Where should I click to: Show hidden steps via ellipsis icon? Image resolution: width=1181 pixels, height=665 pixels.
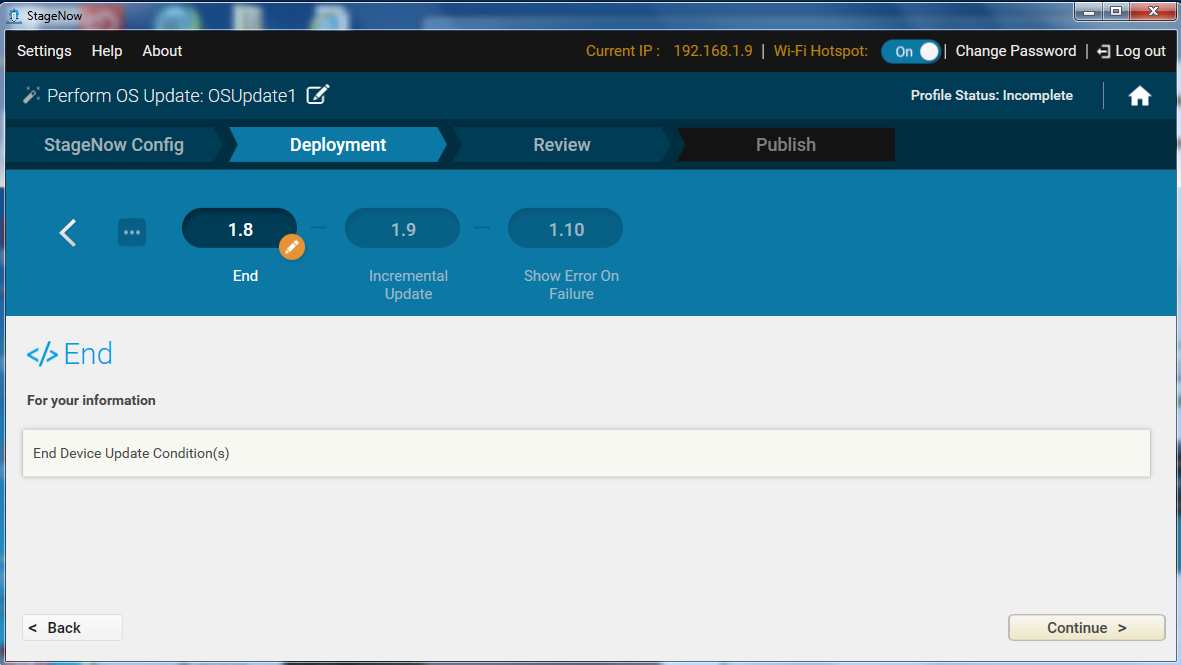pos(132,232)
